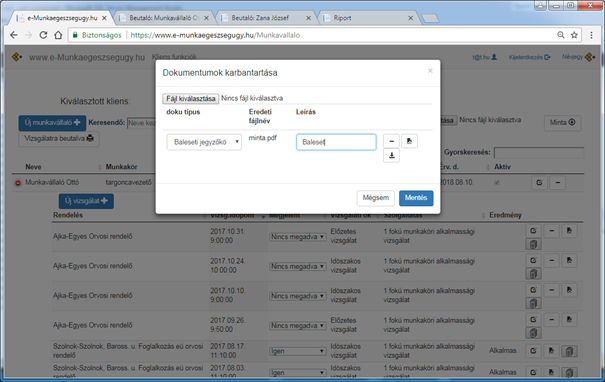Click the Új munkavállaló button
605x382 pixels.
pyautogui.click(x=52, y=123)
